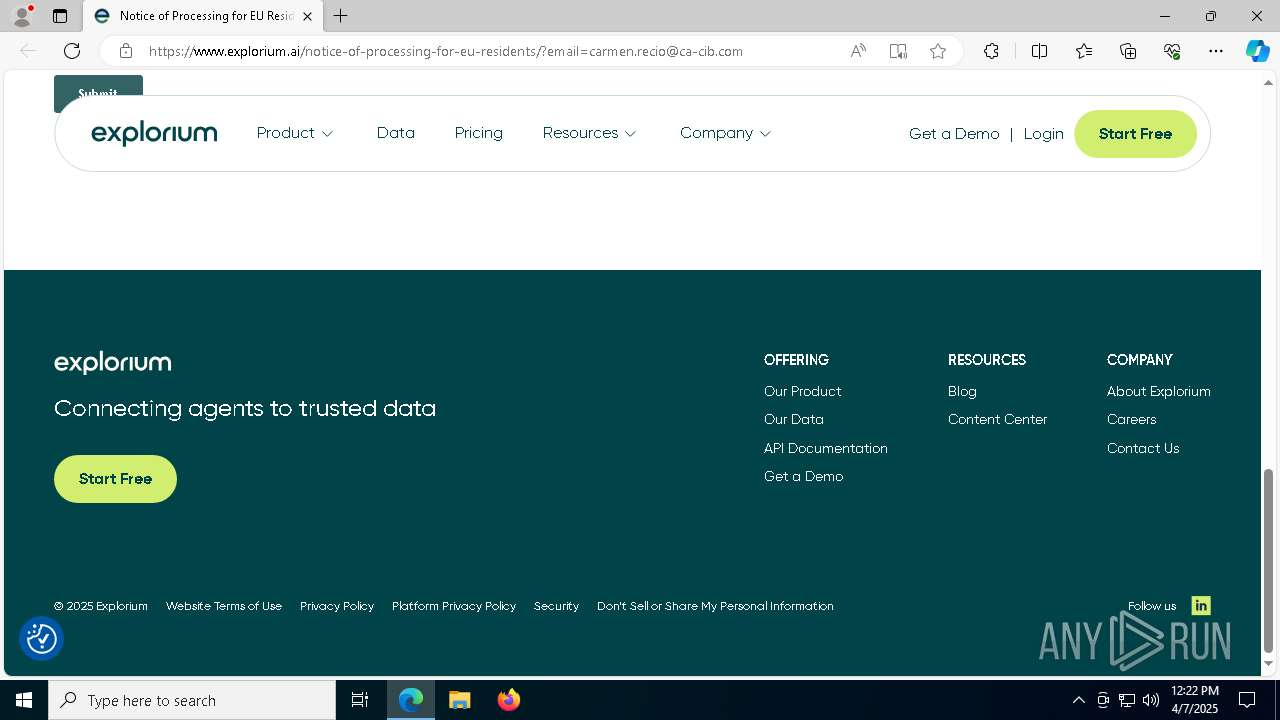Open footer Get a Demo link
This screenshot has height=720, width=1280.
(x=803, y=477)
